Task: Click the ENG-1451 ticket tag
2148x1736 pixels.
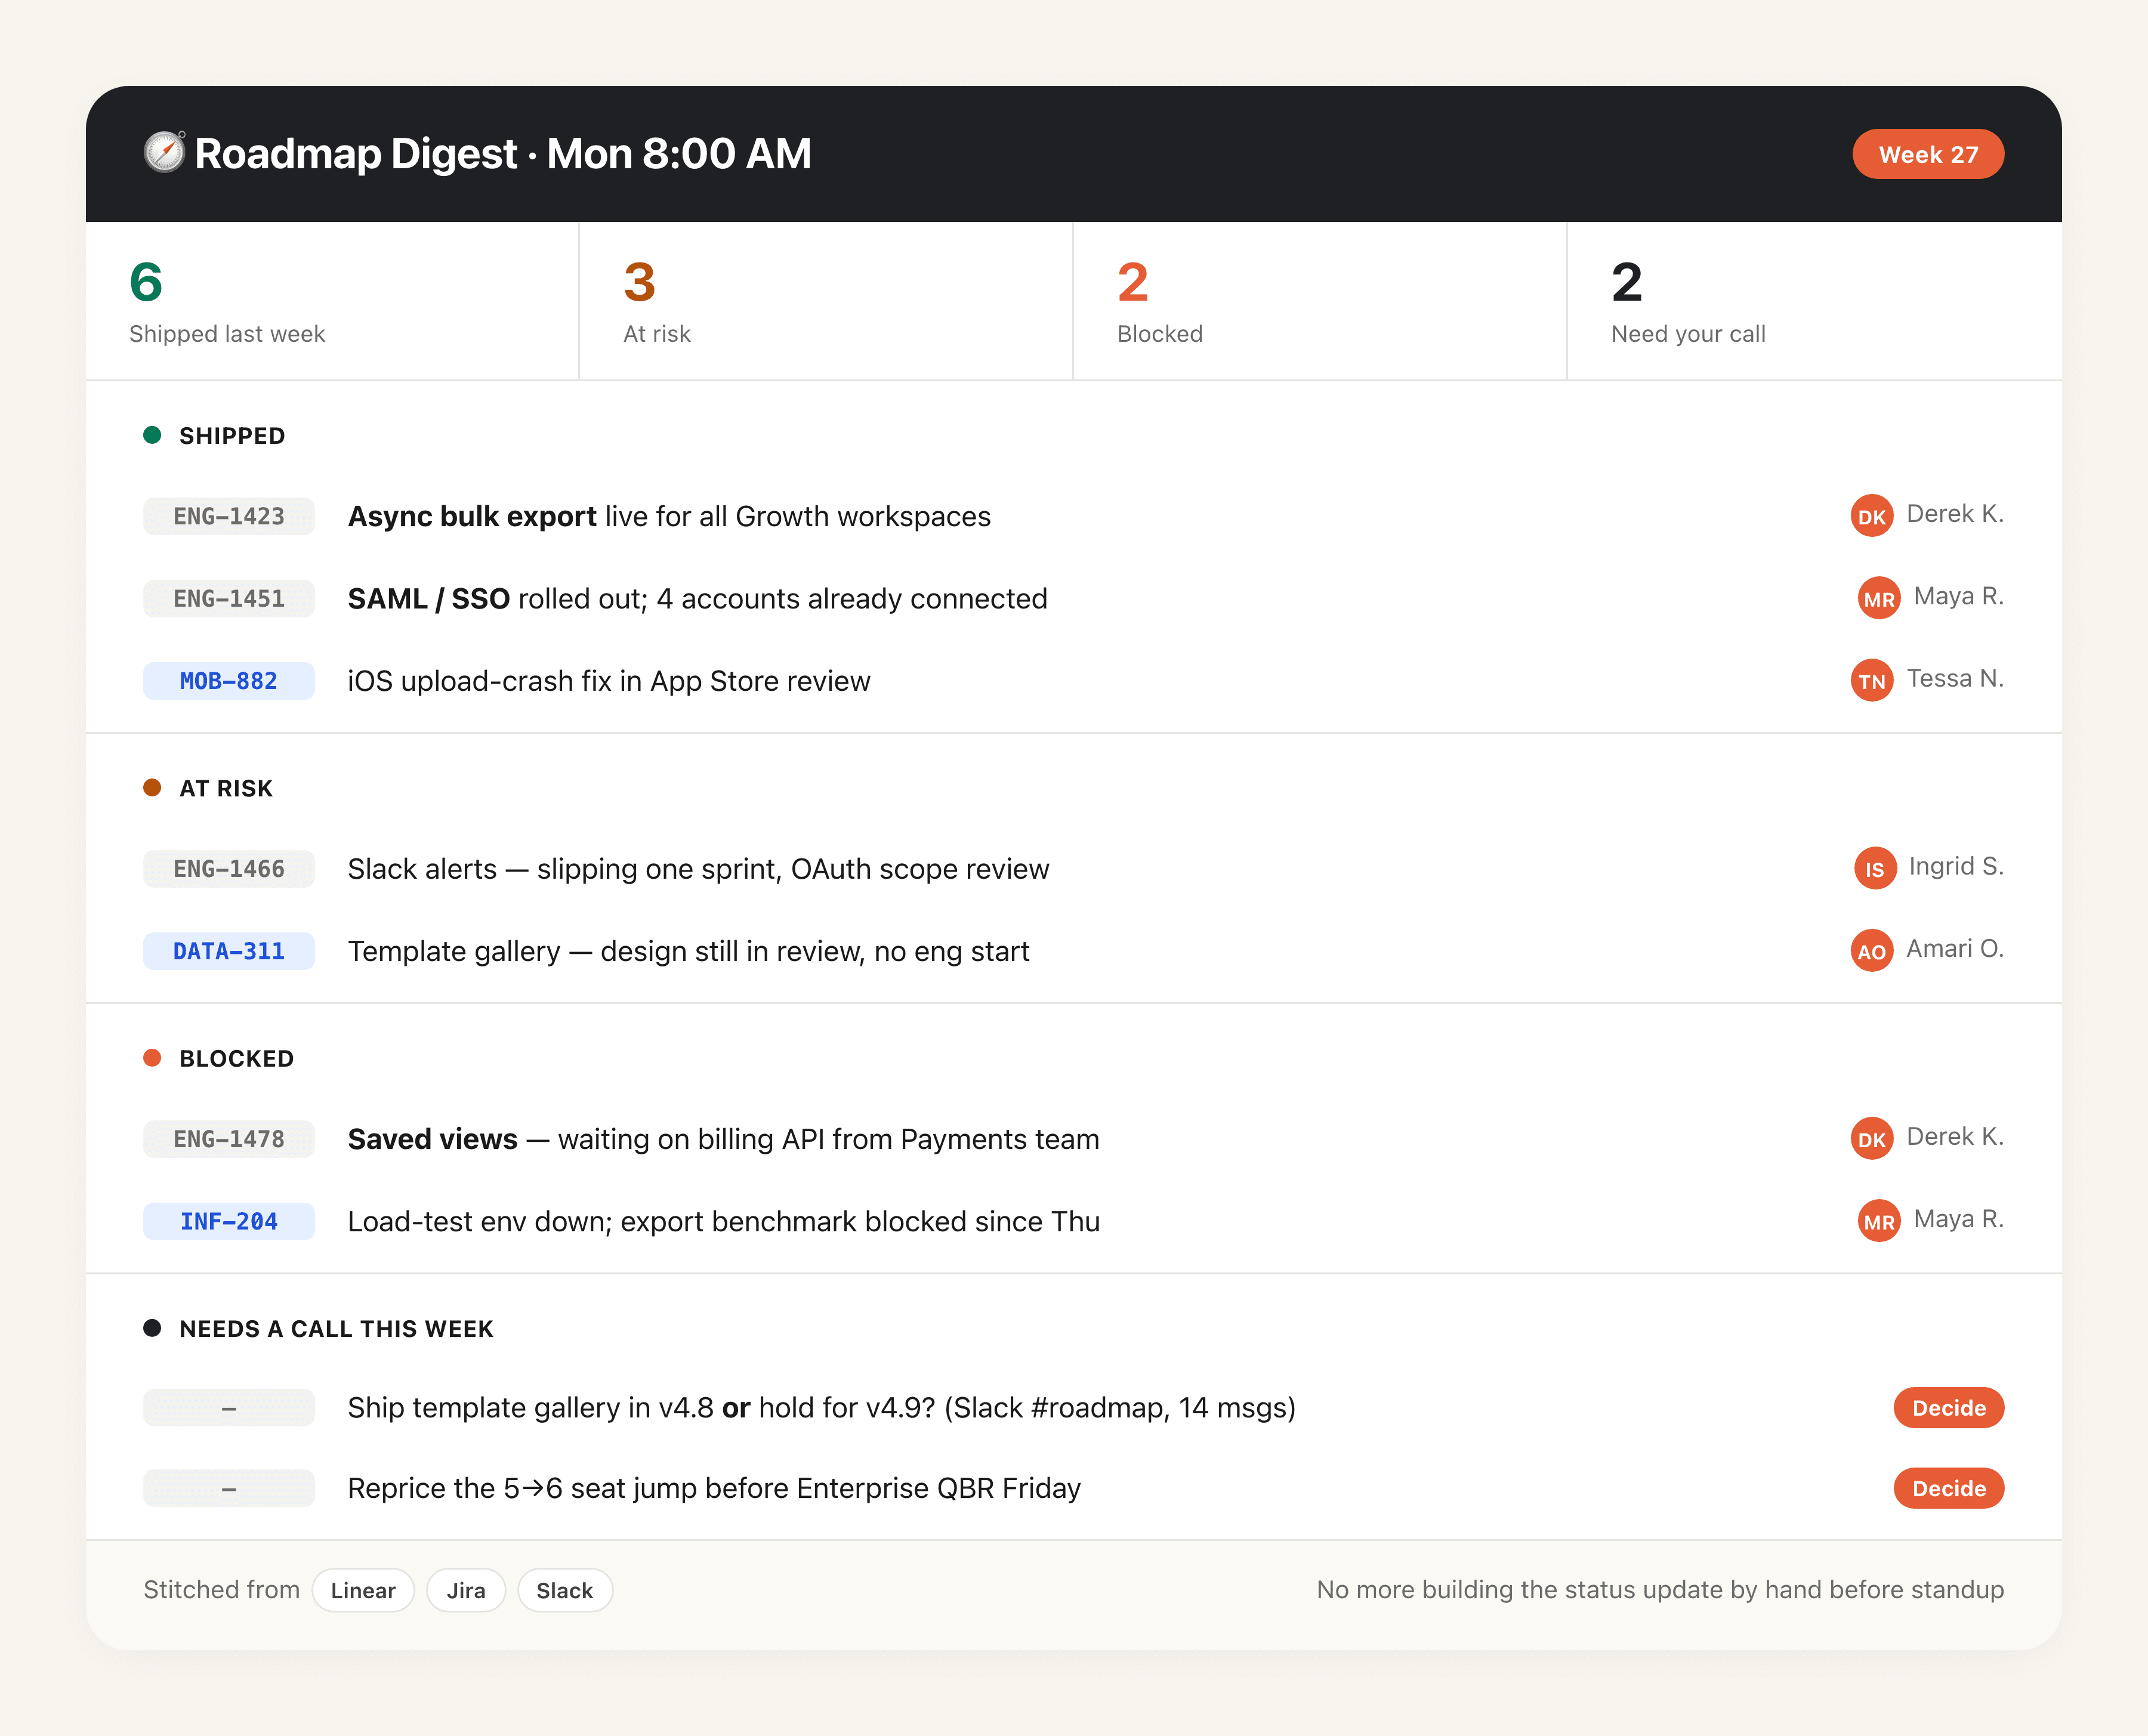Action: click(229, 598)
